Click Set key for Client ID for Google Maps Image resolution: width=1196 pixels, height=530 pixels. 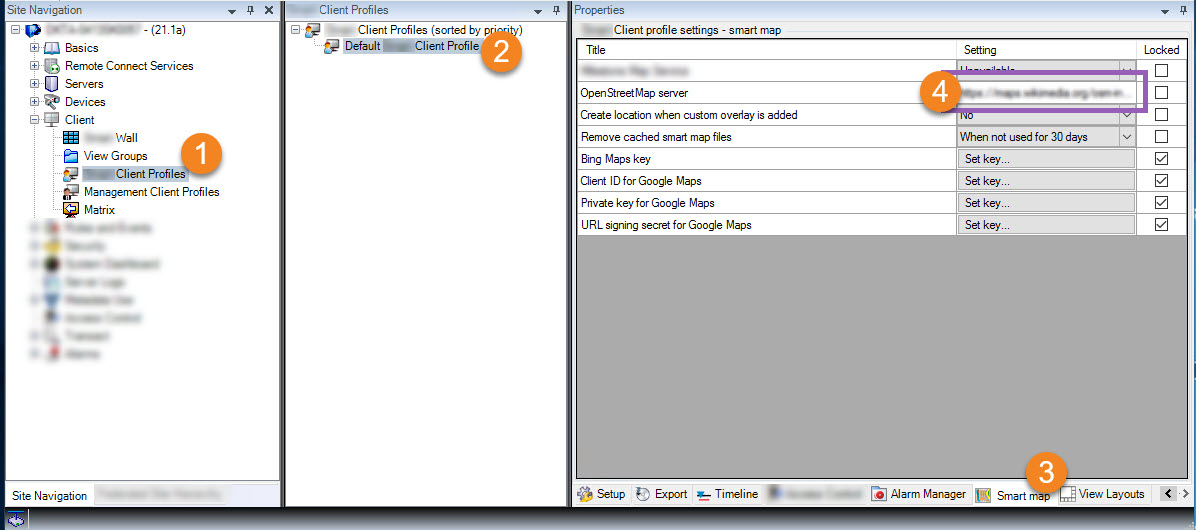pos(1045,181)
